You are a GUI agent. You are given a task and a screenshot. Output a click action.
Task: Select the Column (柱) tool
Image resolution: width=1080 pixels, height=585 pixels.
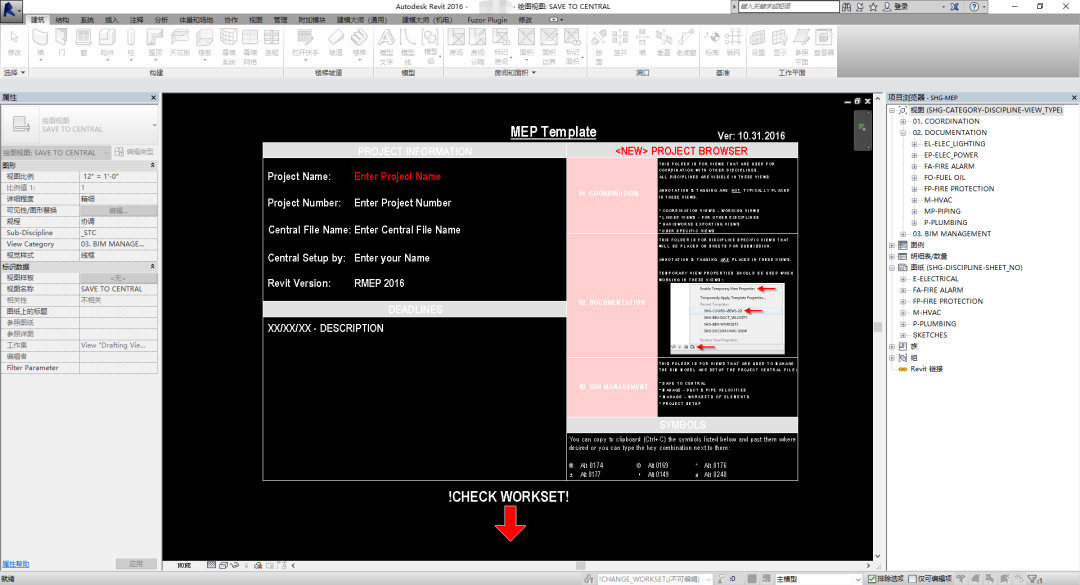click(131, 44)
